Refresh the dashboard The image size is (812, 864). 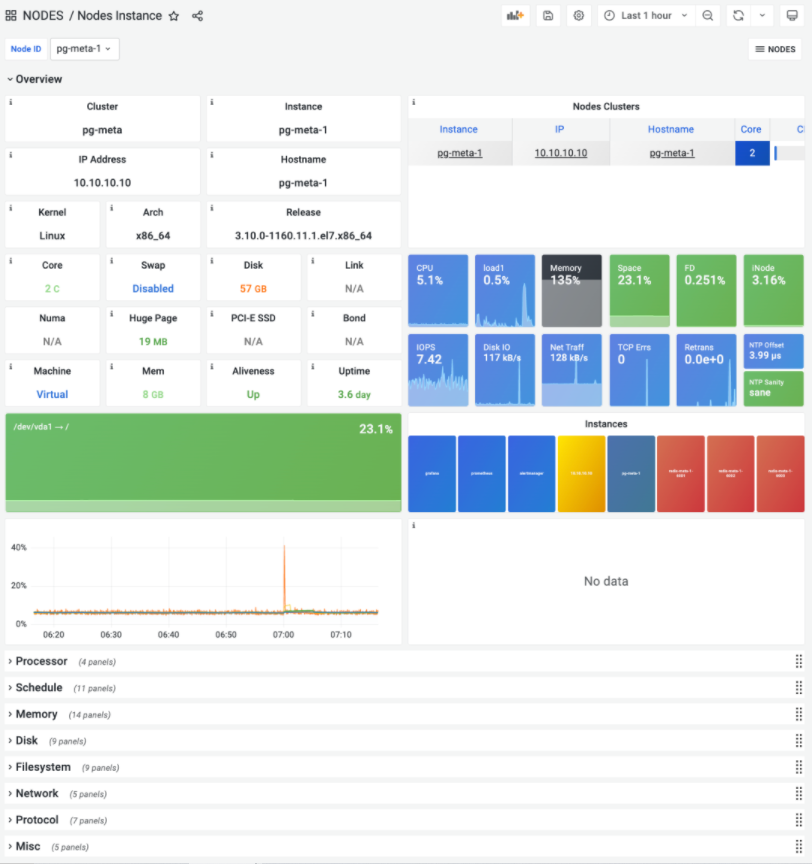click(x=738, y=15)
